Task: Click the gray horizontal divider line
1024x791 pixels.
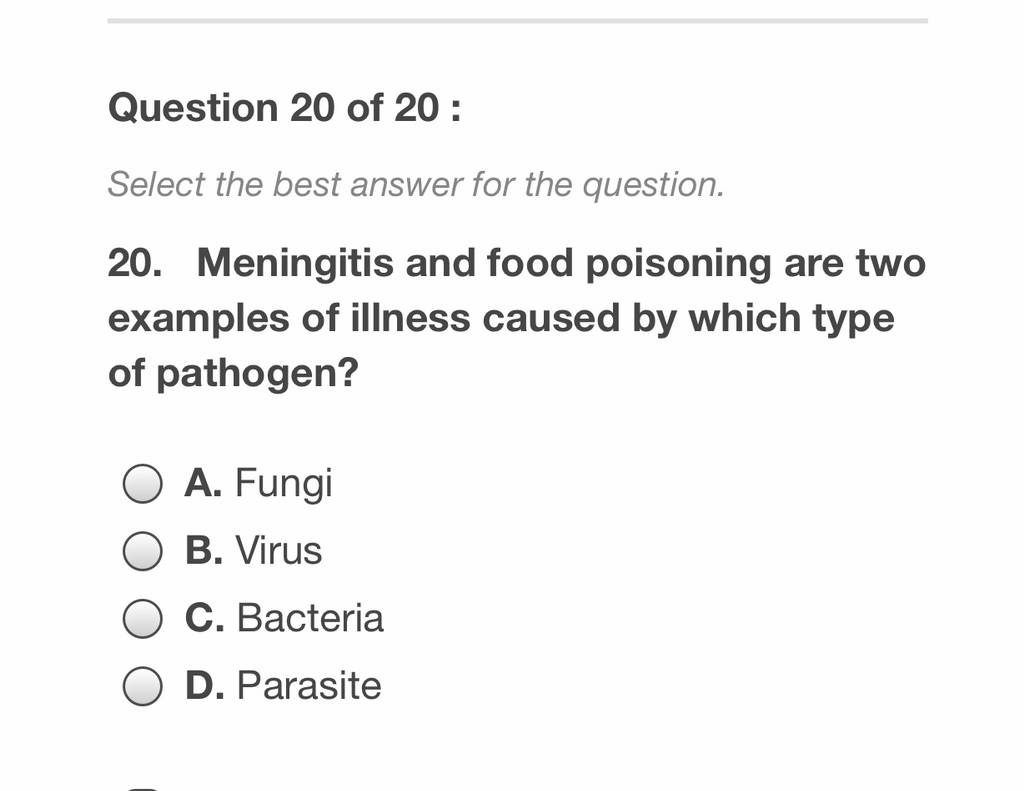Action: (x=518, y=21)
